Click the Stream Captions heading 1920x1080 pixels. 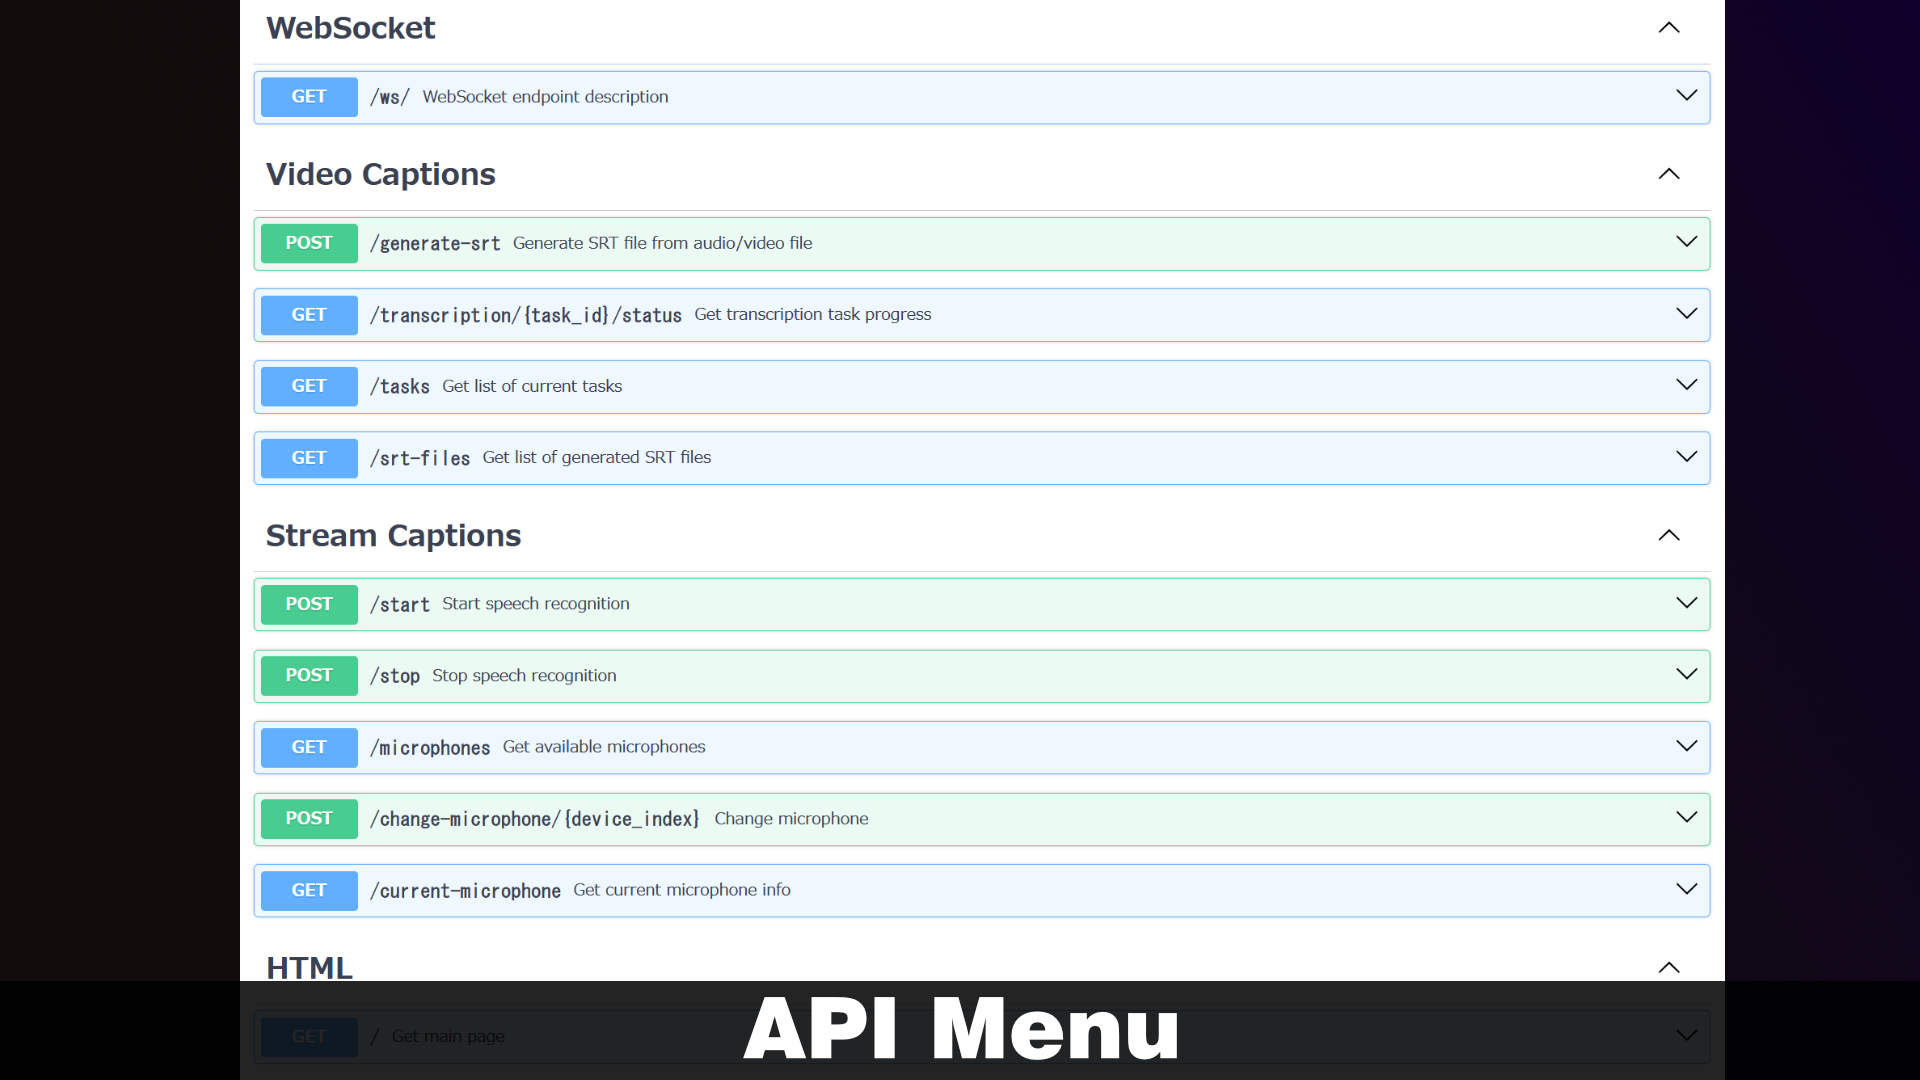point(393,536)
